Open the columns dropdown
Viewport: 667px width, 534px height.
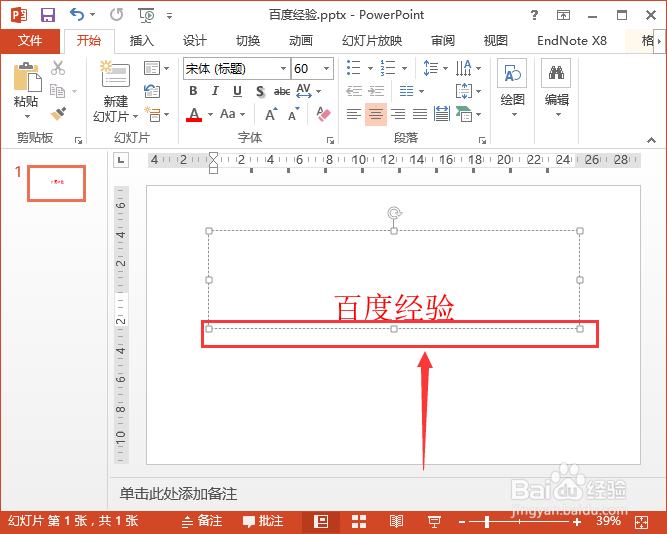click(x=411, y=91)
